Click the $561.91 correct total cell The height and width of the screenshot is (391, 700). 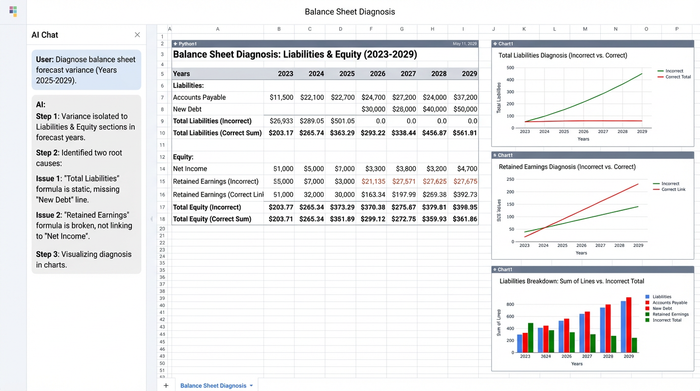[x=465, y=133]
